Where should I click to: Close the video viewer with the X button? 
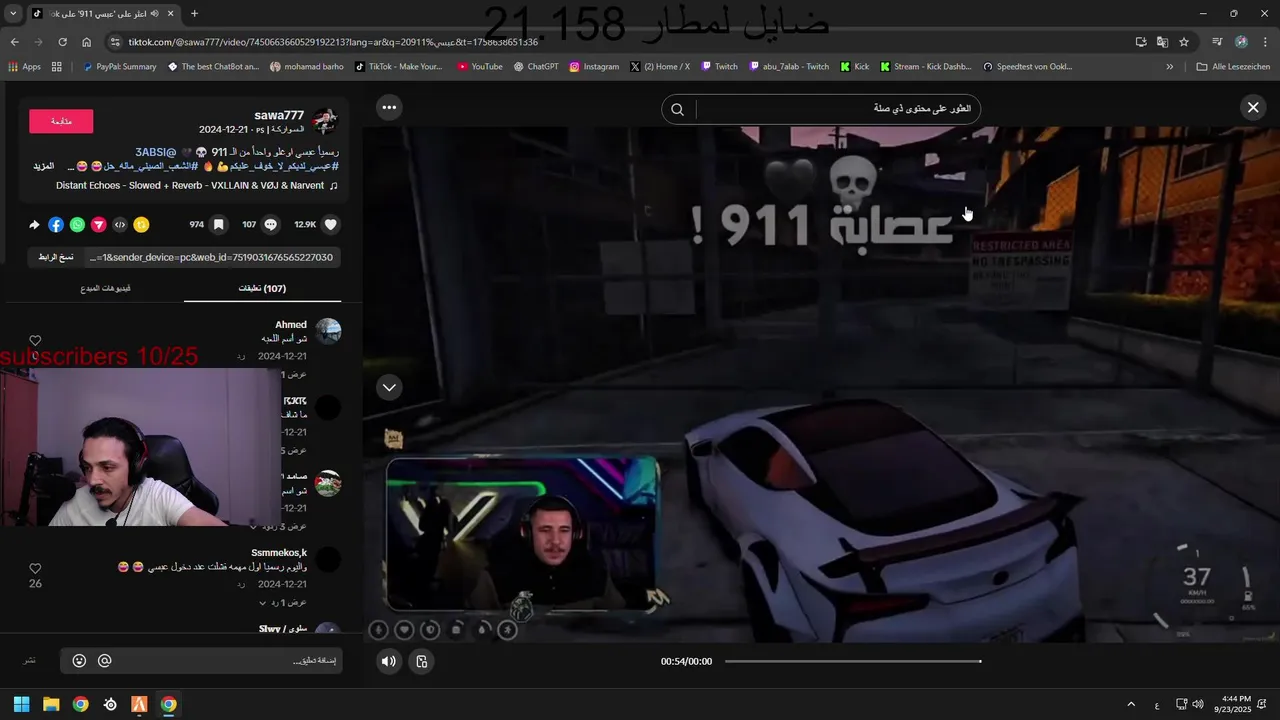click(1253, 107)
